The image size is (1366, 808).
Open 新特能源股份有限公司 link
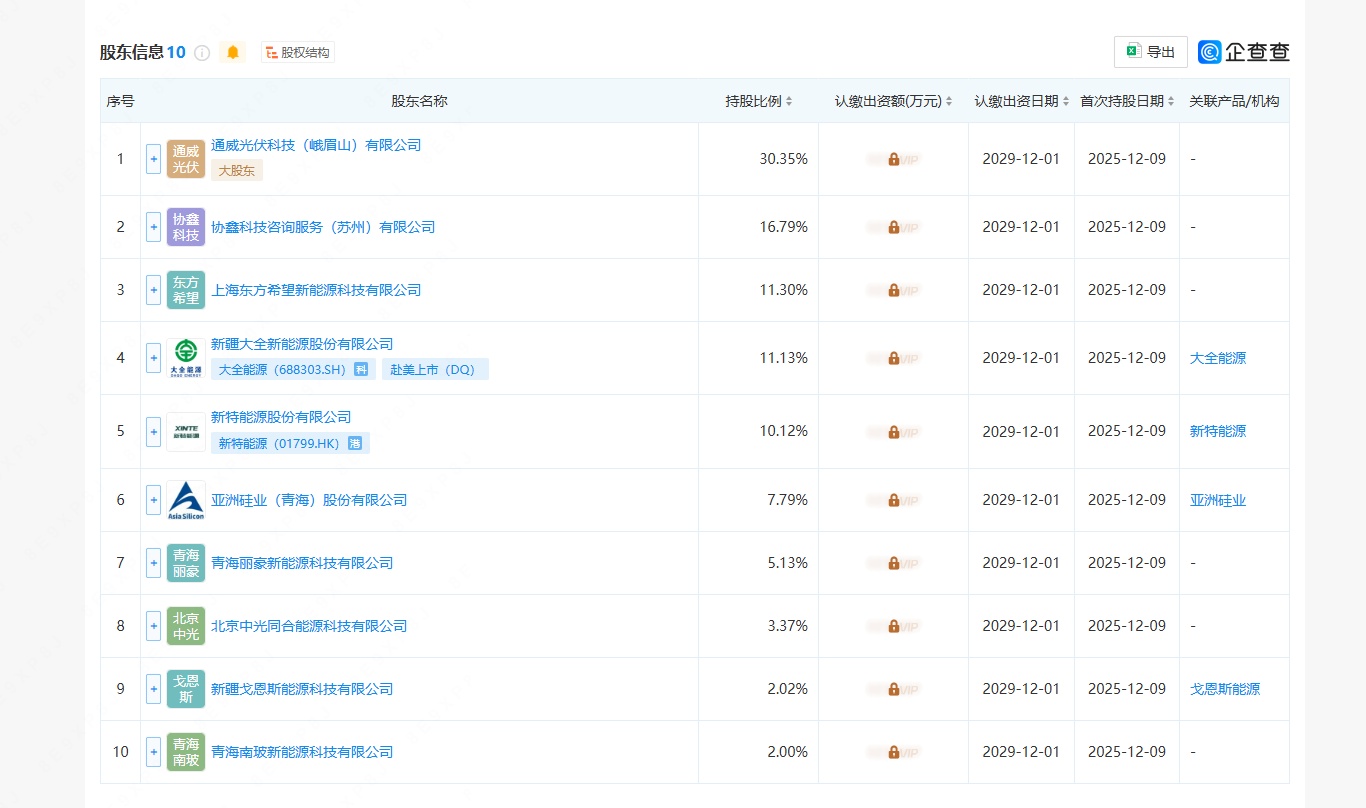click(281, 417)
